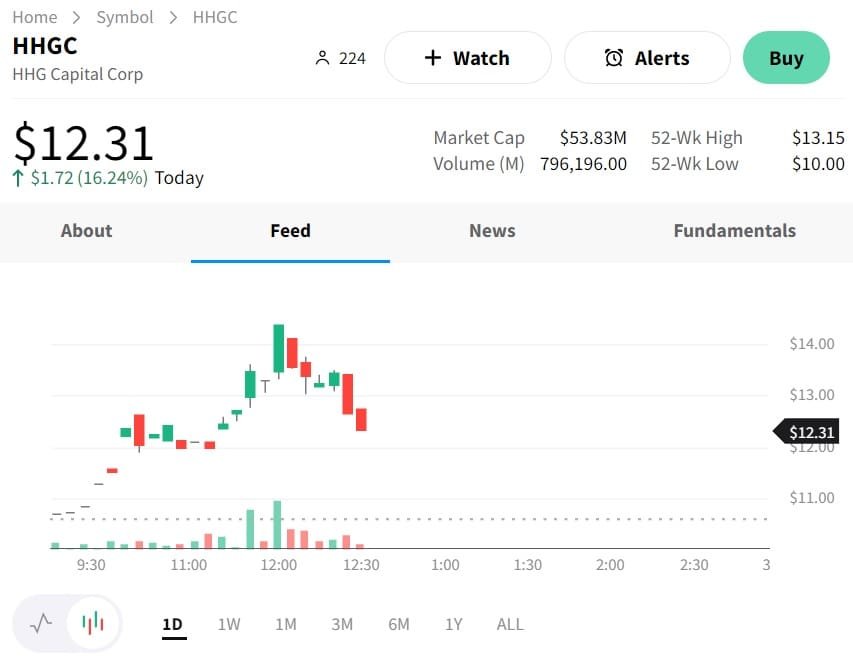The height and width of the screenshot is (663, 853).
Task: Click the $12.31 current price tag
Action: pos(810,432)
